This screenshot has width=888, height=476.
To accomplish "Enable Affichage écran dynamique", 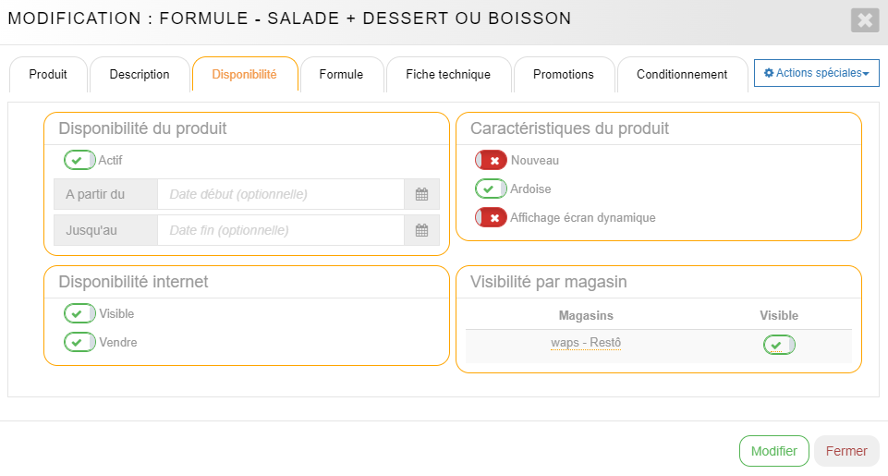I will tap(491, 217).
